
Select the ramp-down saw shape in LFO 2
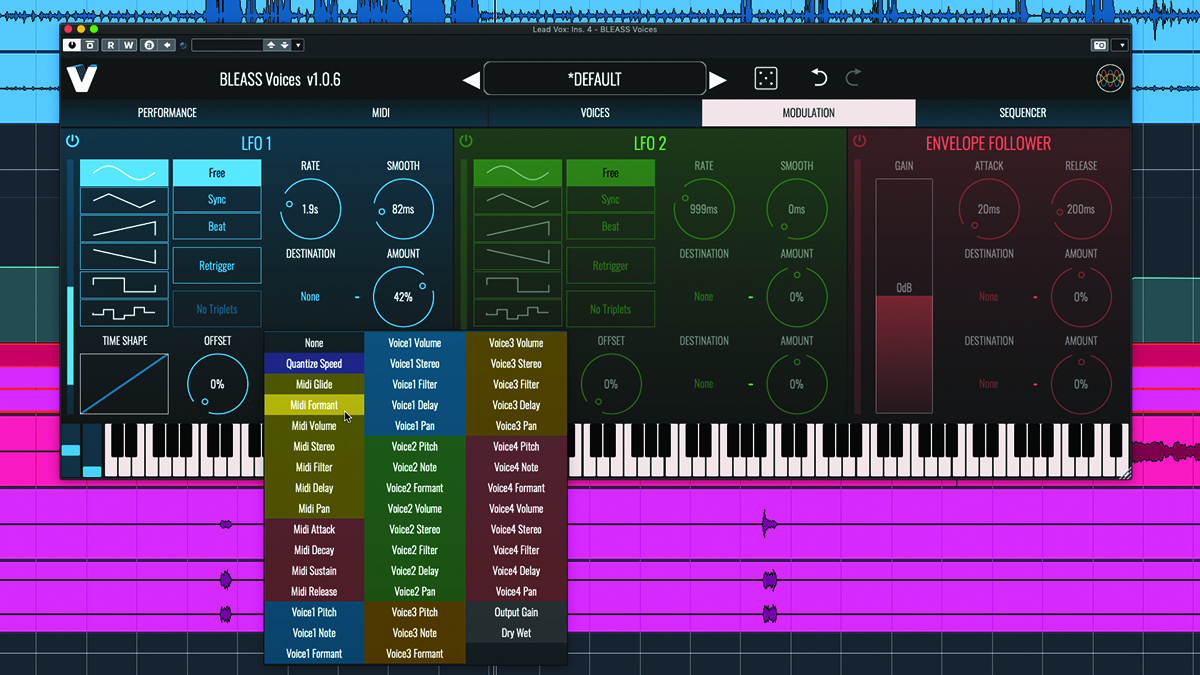(x=517, y=256)
